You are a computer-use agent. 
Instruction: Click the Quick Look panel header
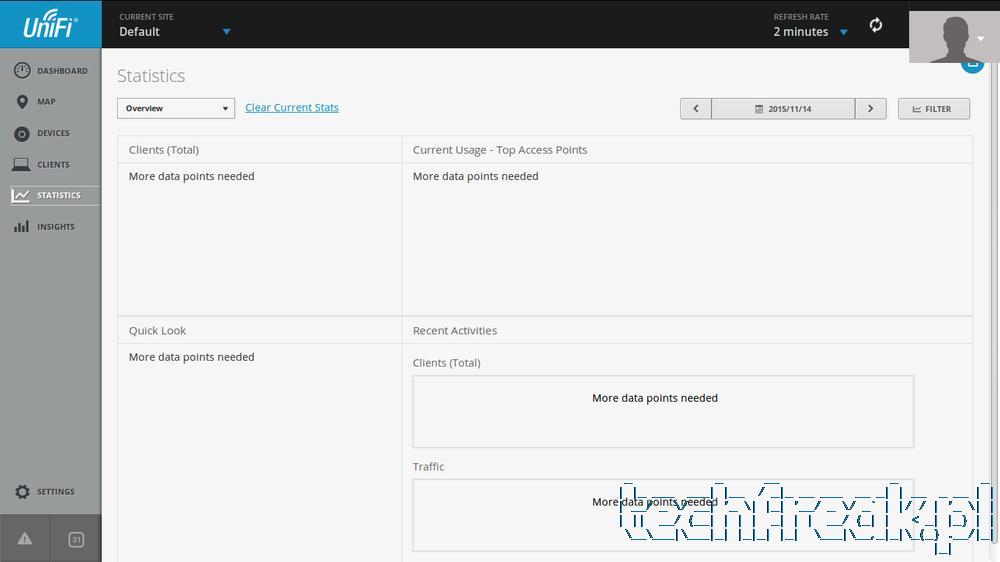[158, 330]
